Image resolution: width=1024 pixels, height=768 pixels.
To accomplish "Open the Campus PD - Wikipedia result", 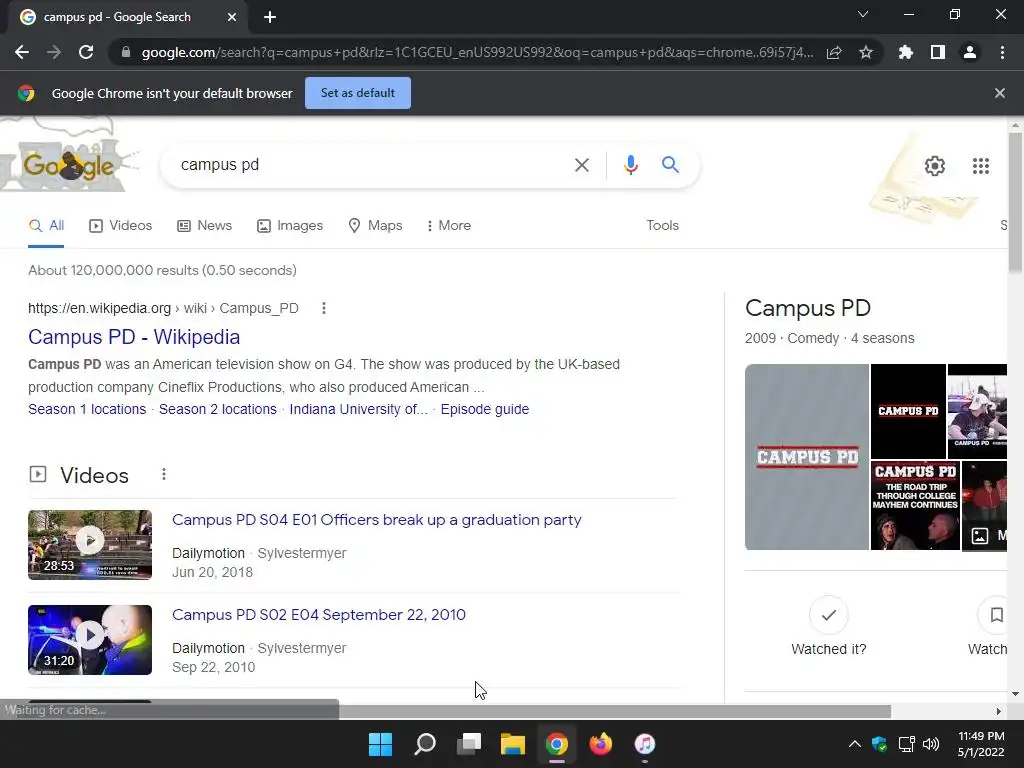I will 134,337.
